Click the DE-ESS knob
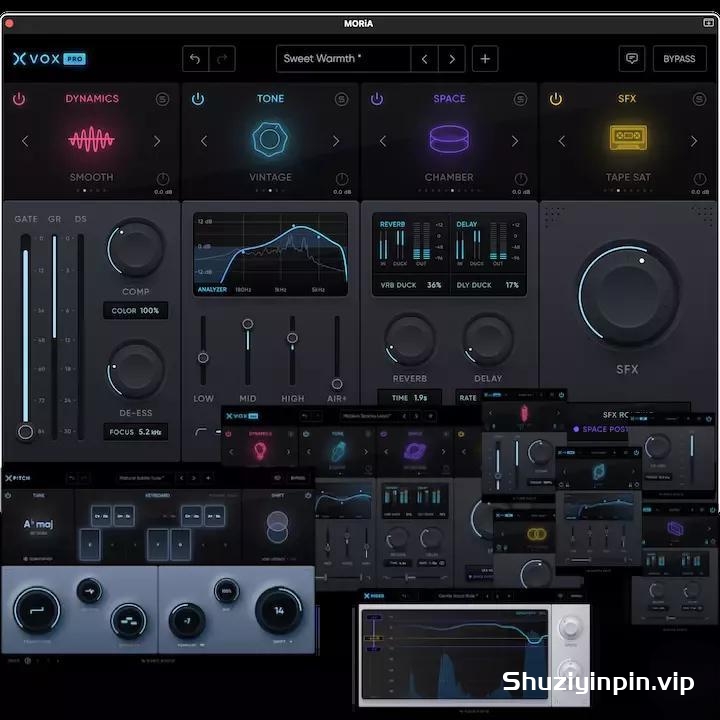 coord(135,370)
